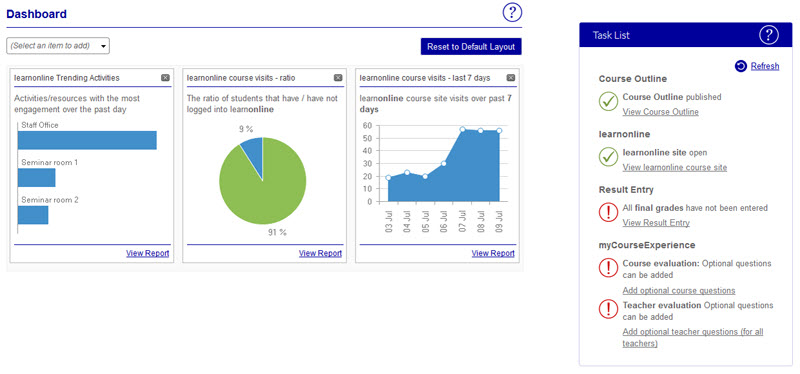Image resolution: width=800 pixels, height=374 pixels.
Task: Click the green check icon beside Course Outline published
Action: tap(608, 102)
